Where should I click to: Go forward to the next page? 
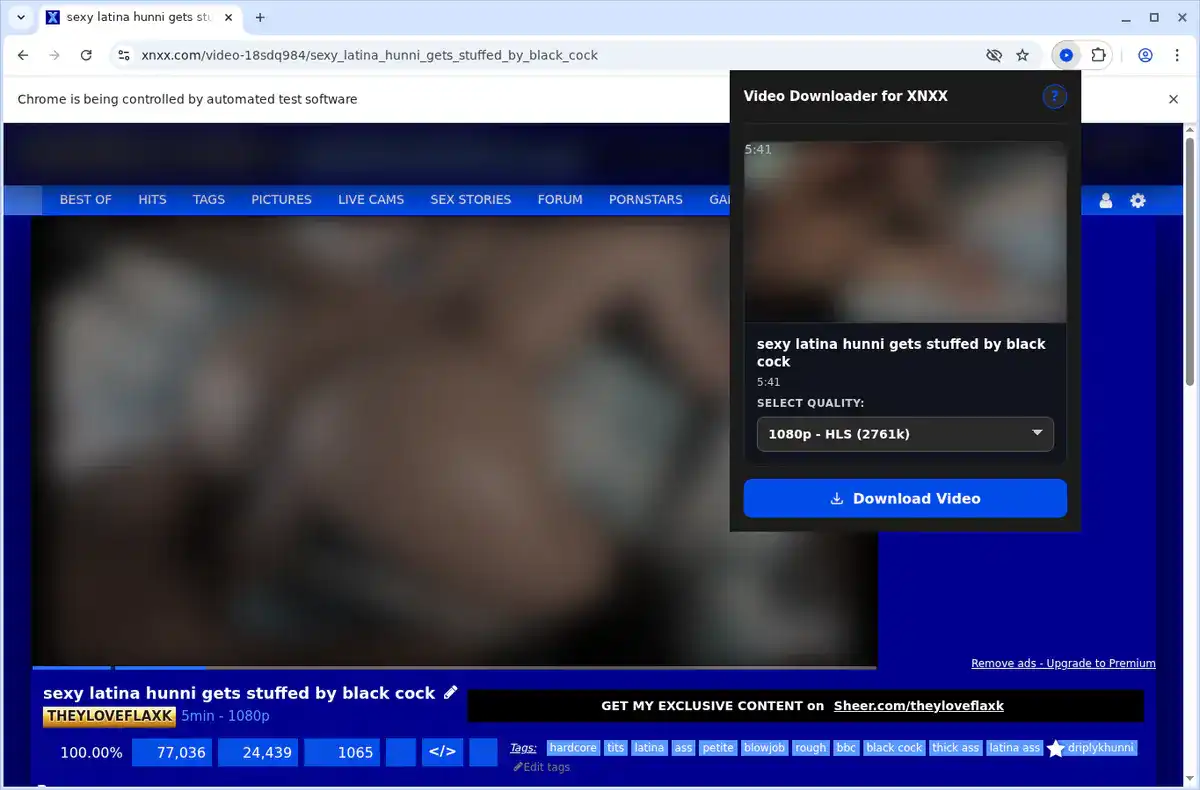coord(54,55)
